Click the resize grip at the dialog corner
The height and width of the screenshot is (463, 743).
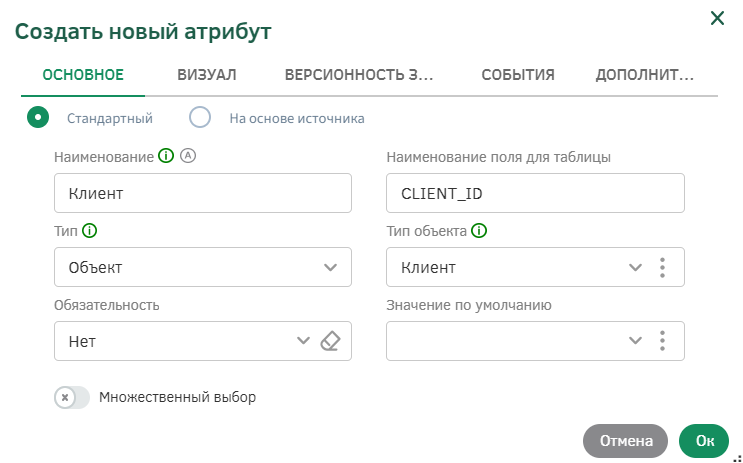[736, 457]
